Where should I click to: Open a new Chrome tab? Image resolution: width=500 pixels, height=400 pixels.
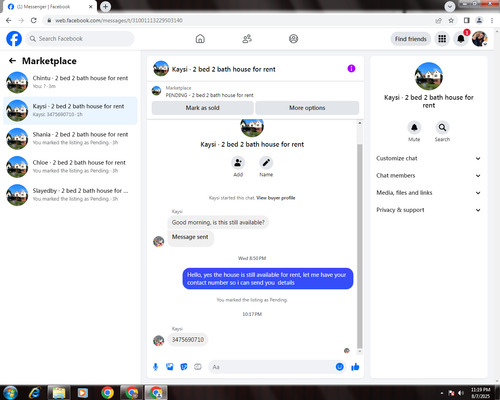tap(105, 6)
